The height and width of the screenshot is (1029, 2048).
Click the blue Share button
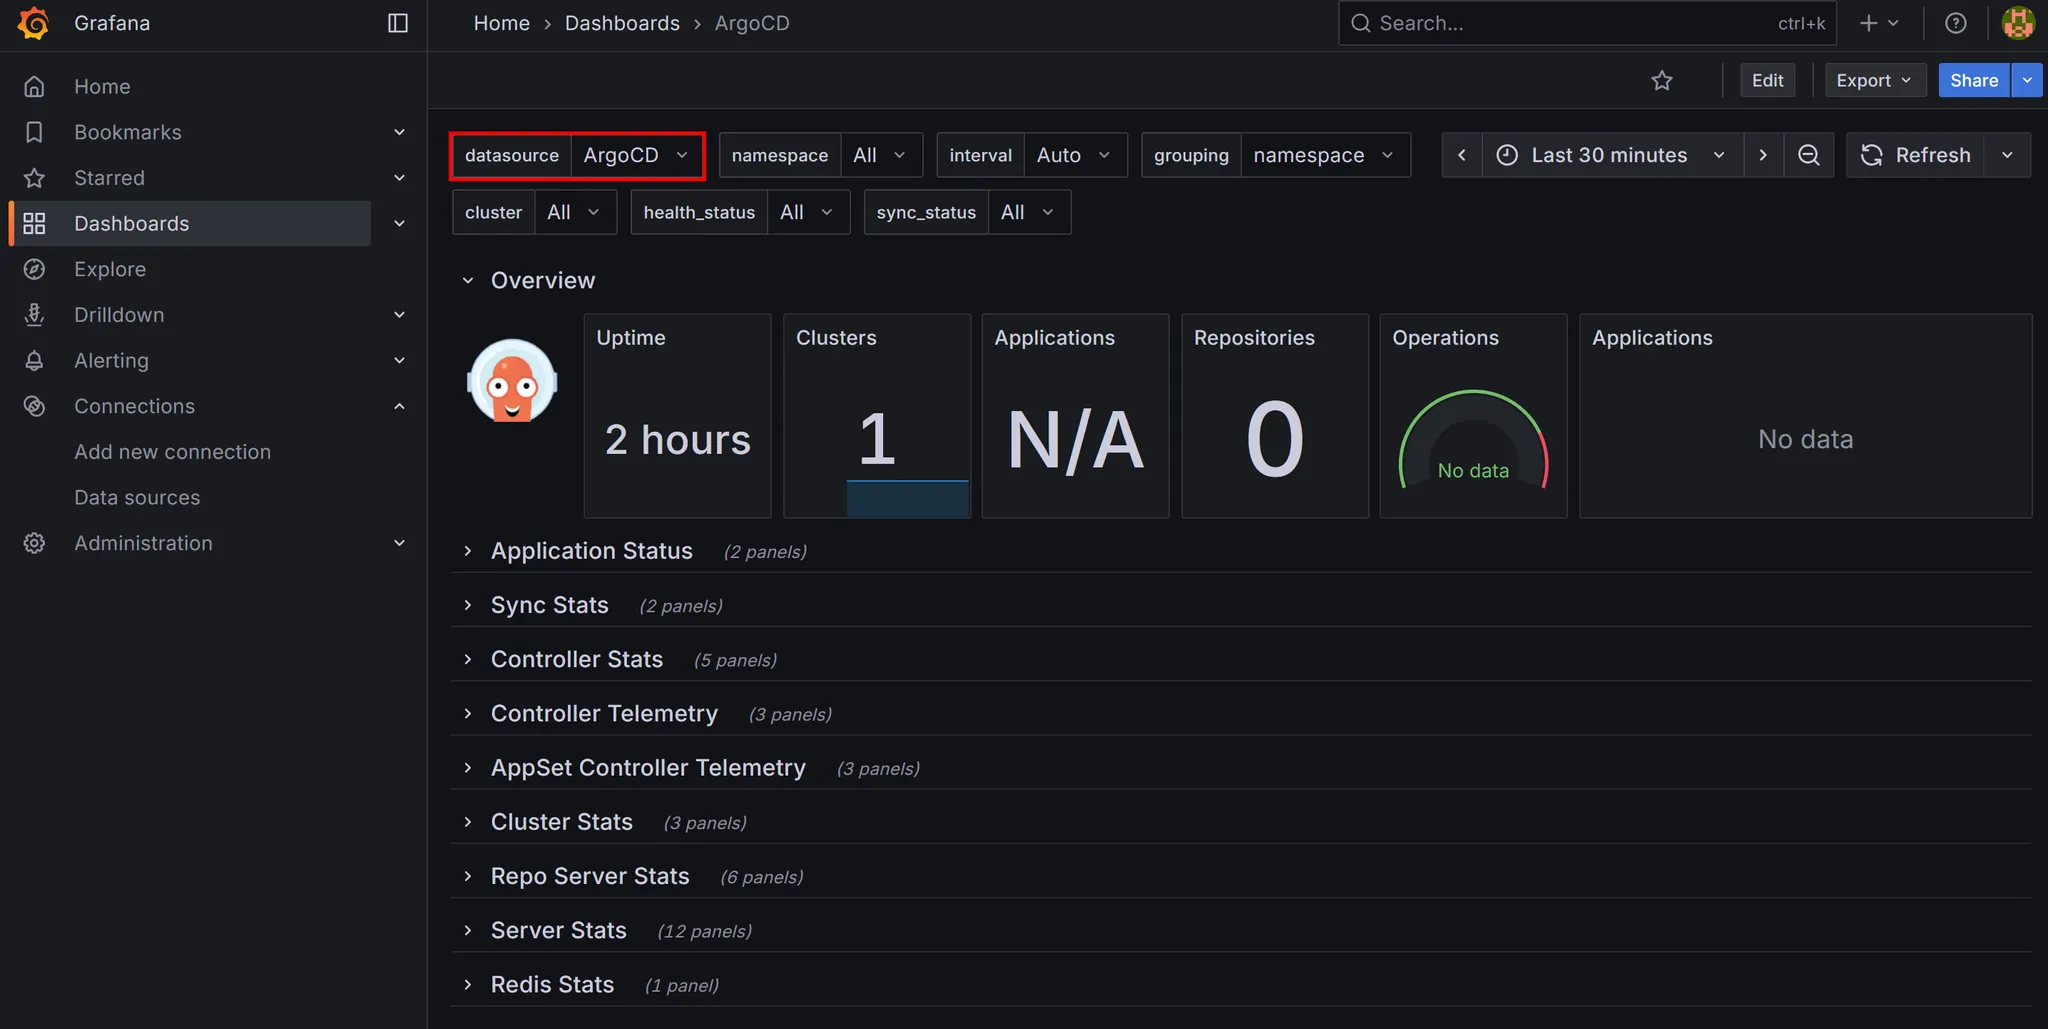tap(1974, 80)
